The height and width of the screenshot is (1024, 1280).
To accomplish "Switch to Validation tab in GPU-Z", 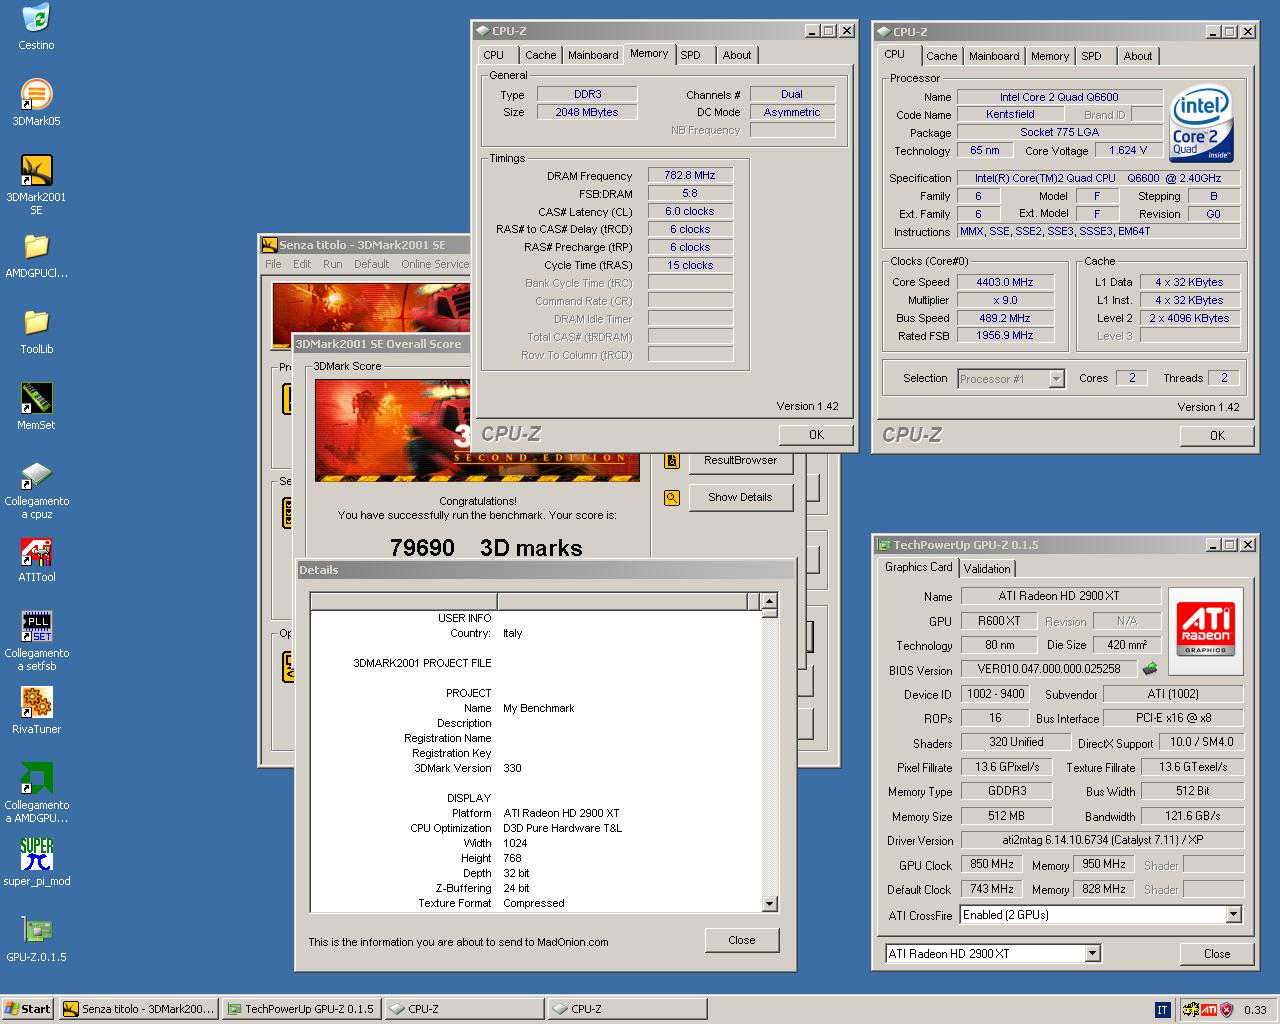I will (x=987, y=568).
